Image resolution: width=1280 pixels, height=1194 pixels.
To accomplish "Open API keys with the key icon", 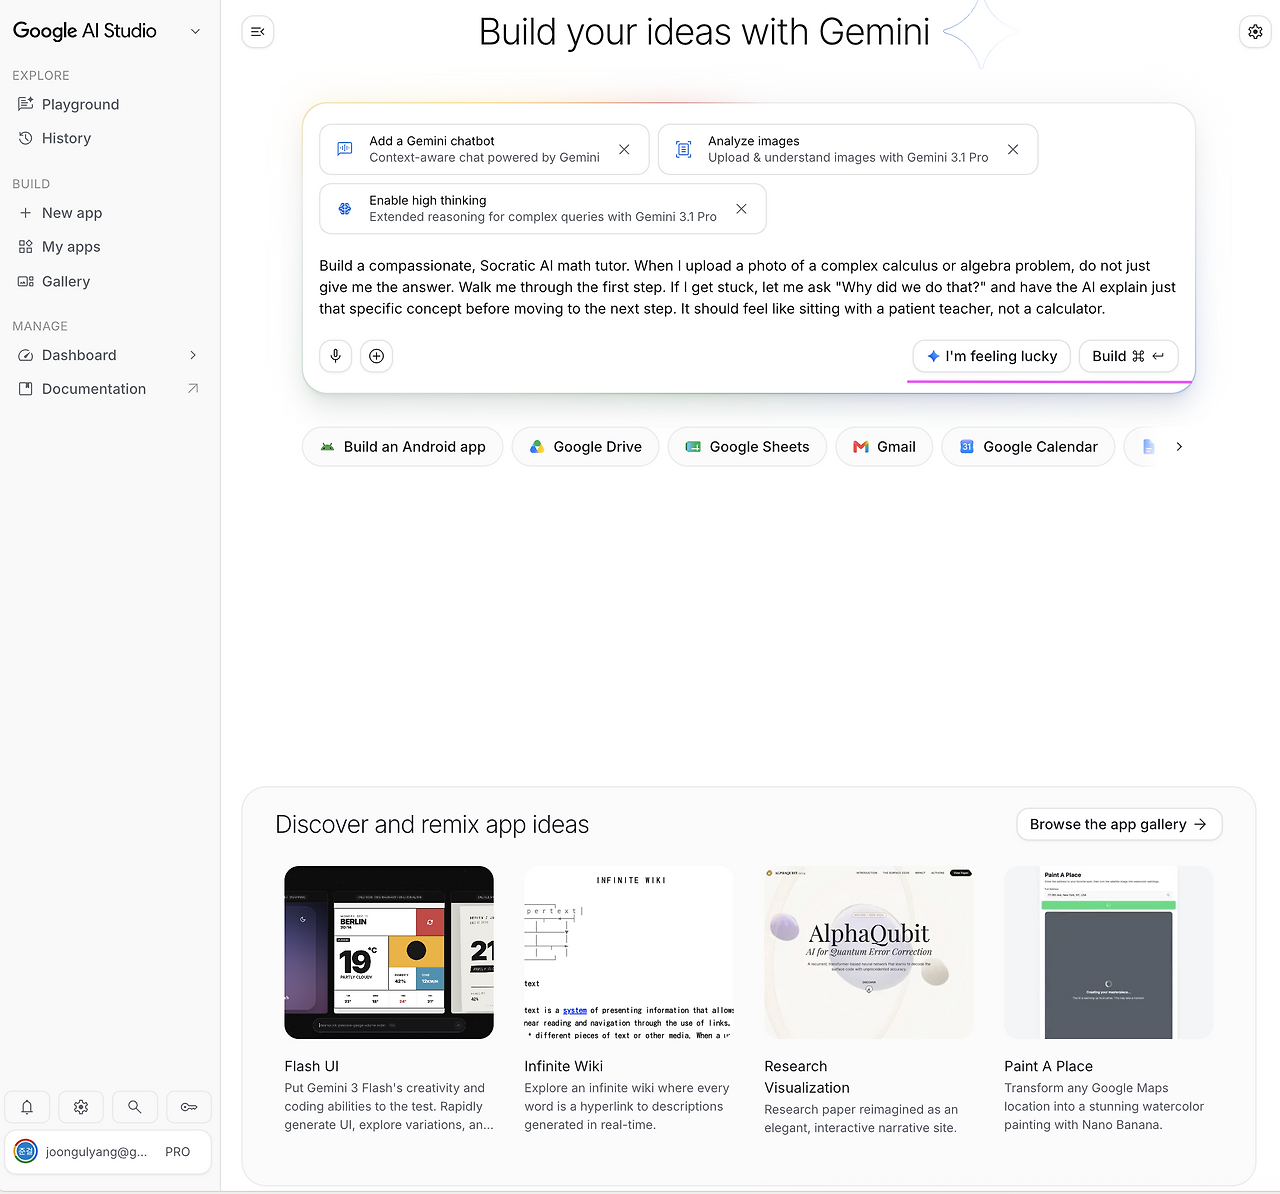I will [x=189, y=1107].
